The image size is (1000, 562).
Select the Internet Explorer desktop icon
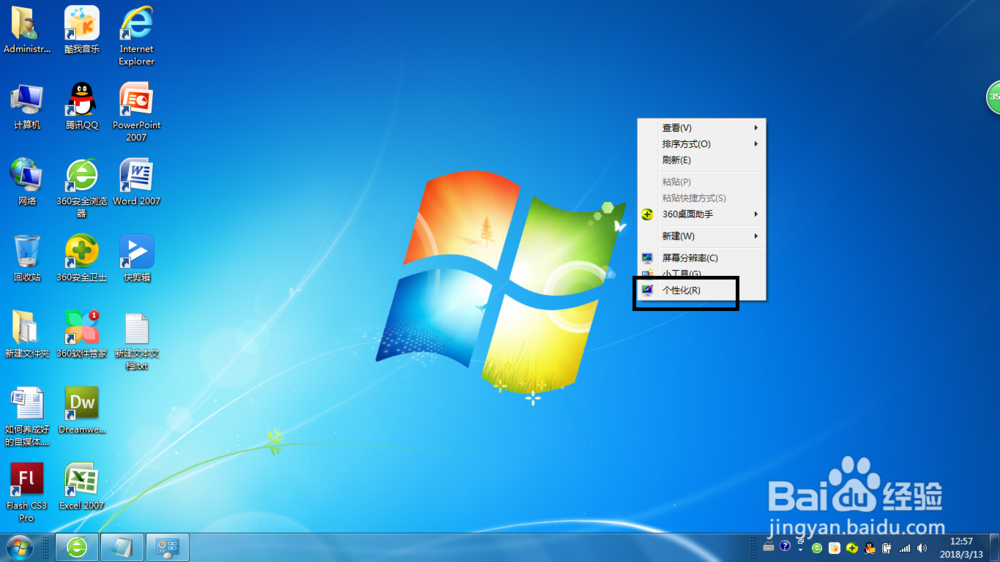pos(136,36)
